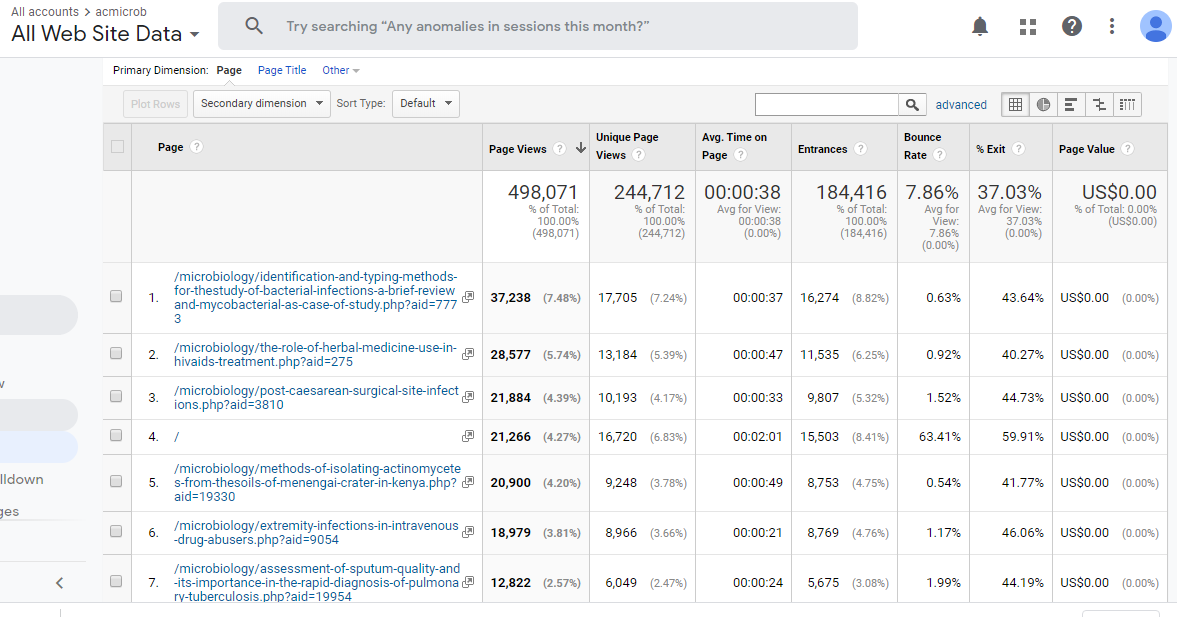Click the advanced filter link
Screen dimensions: 1177x617
pos(961,104)
